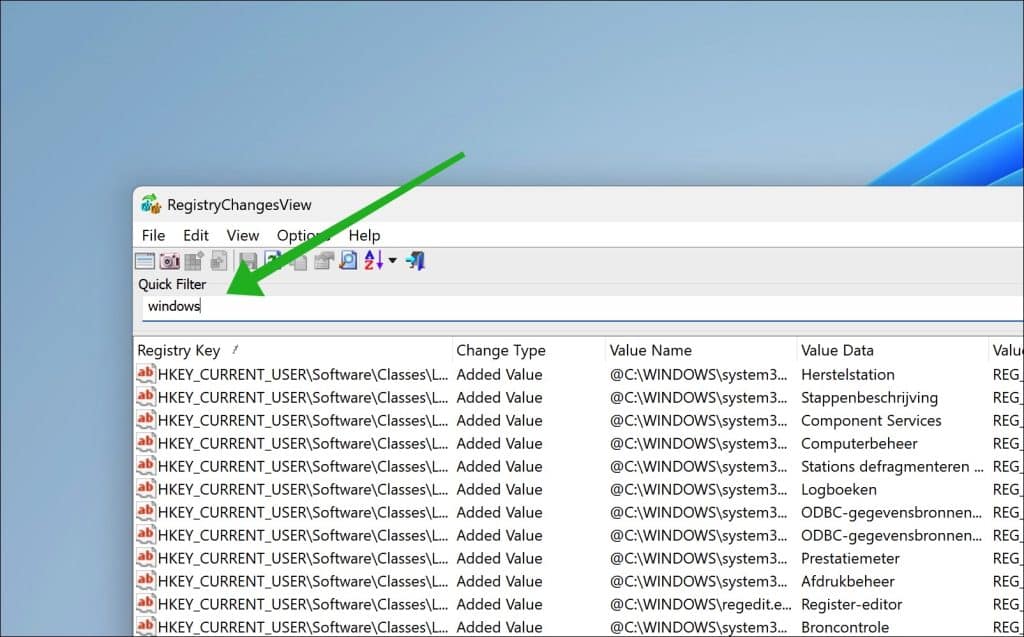Sort by the Change Type column header
The height and width of the screenshot is (637, 1024).
click(528, 351)
